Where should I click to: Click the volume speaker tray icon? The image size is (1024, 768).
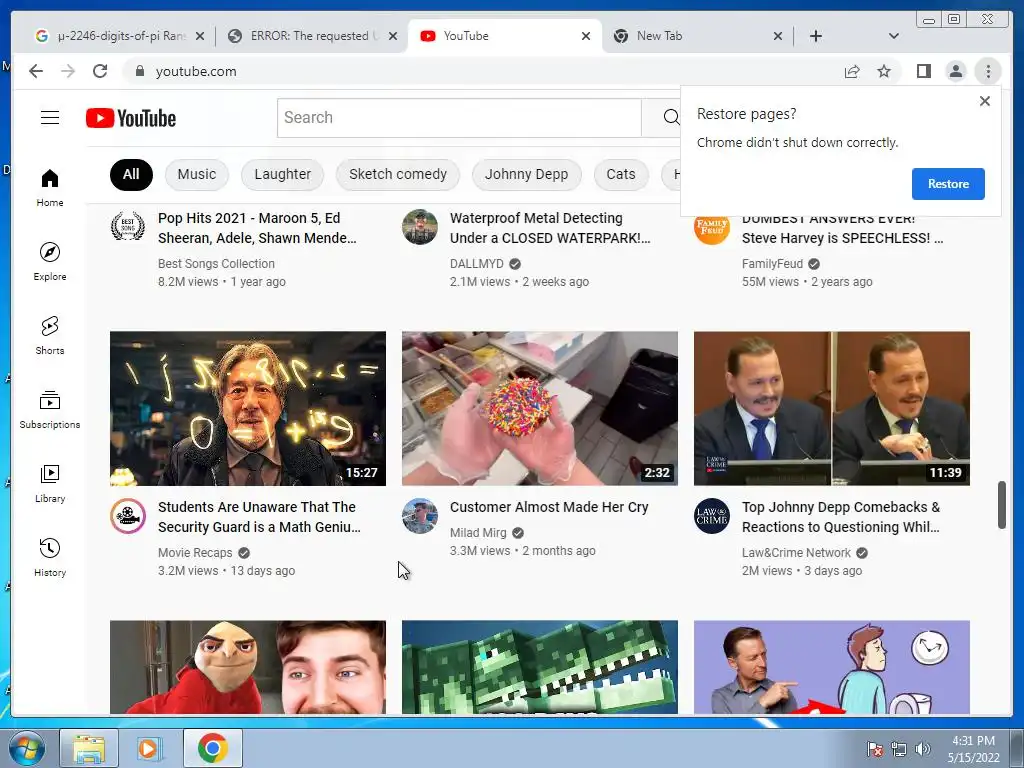[923, 749]
